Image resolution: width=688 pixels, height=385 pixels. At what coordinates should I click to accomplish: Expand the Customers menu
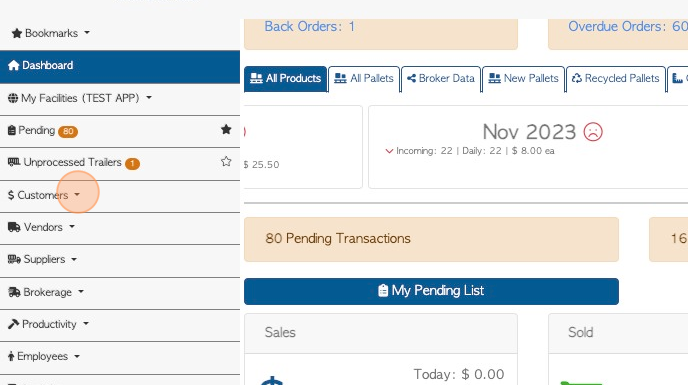(44, 195)
